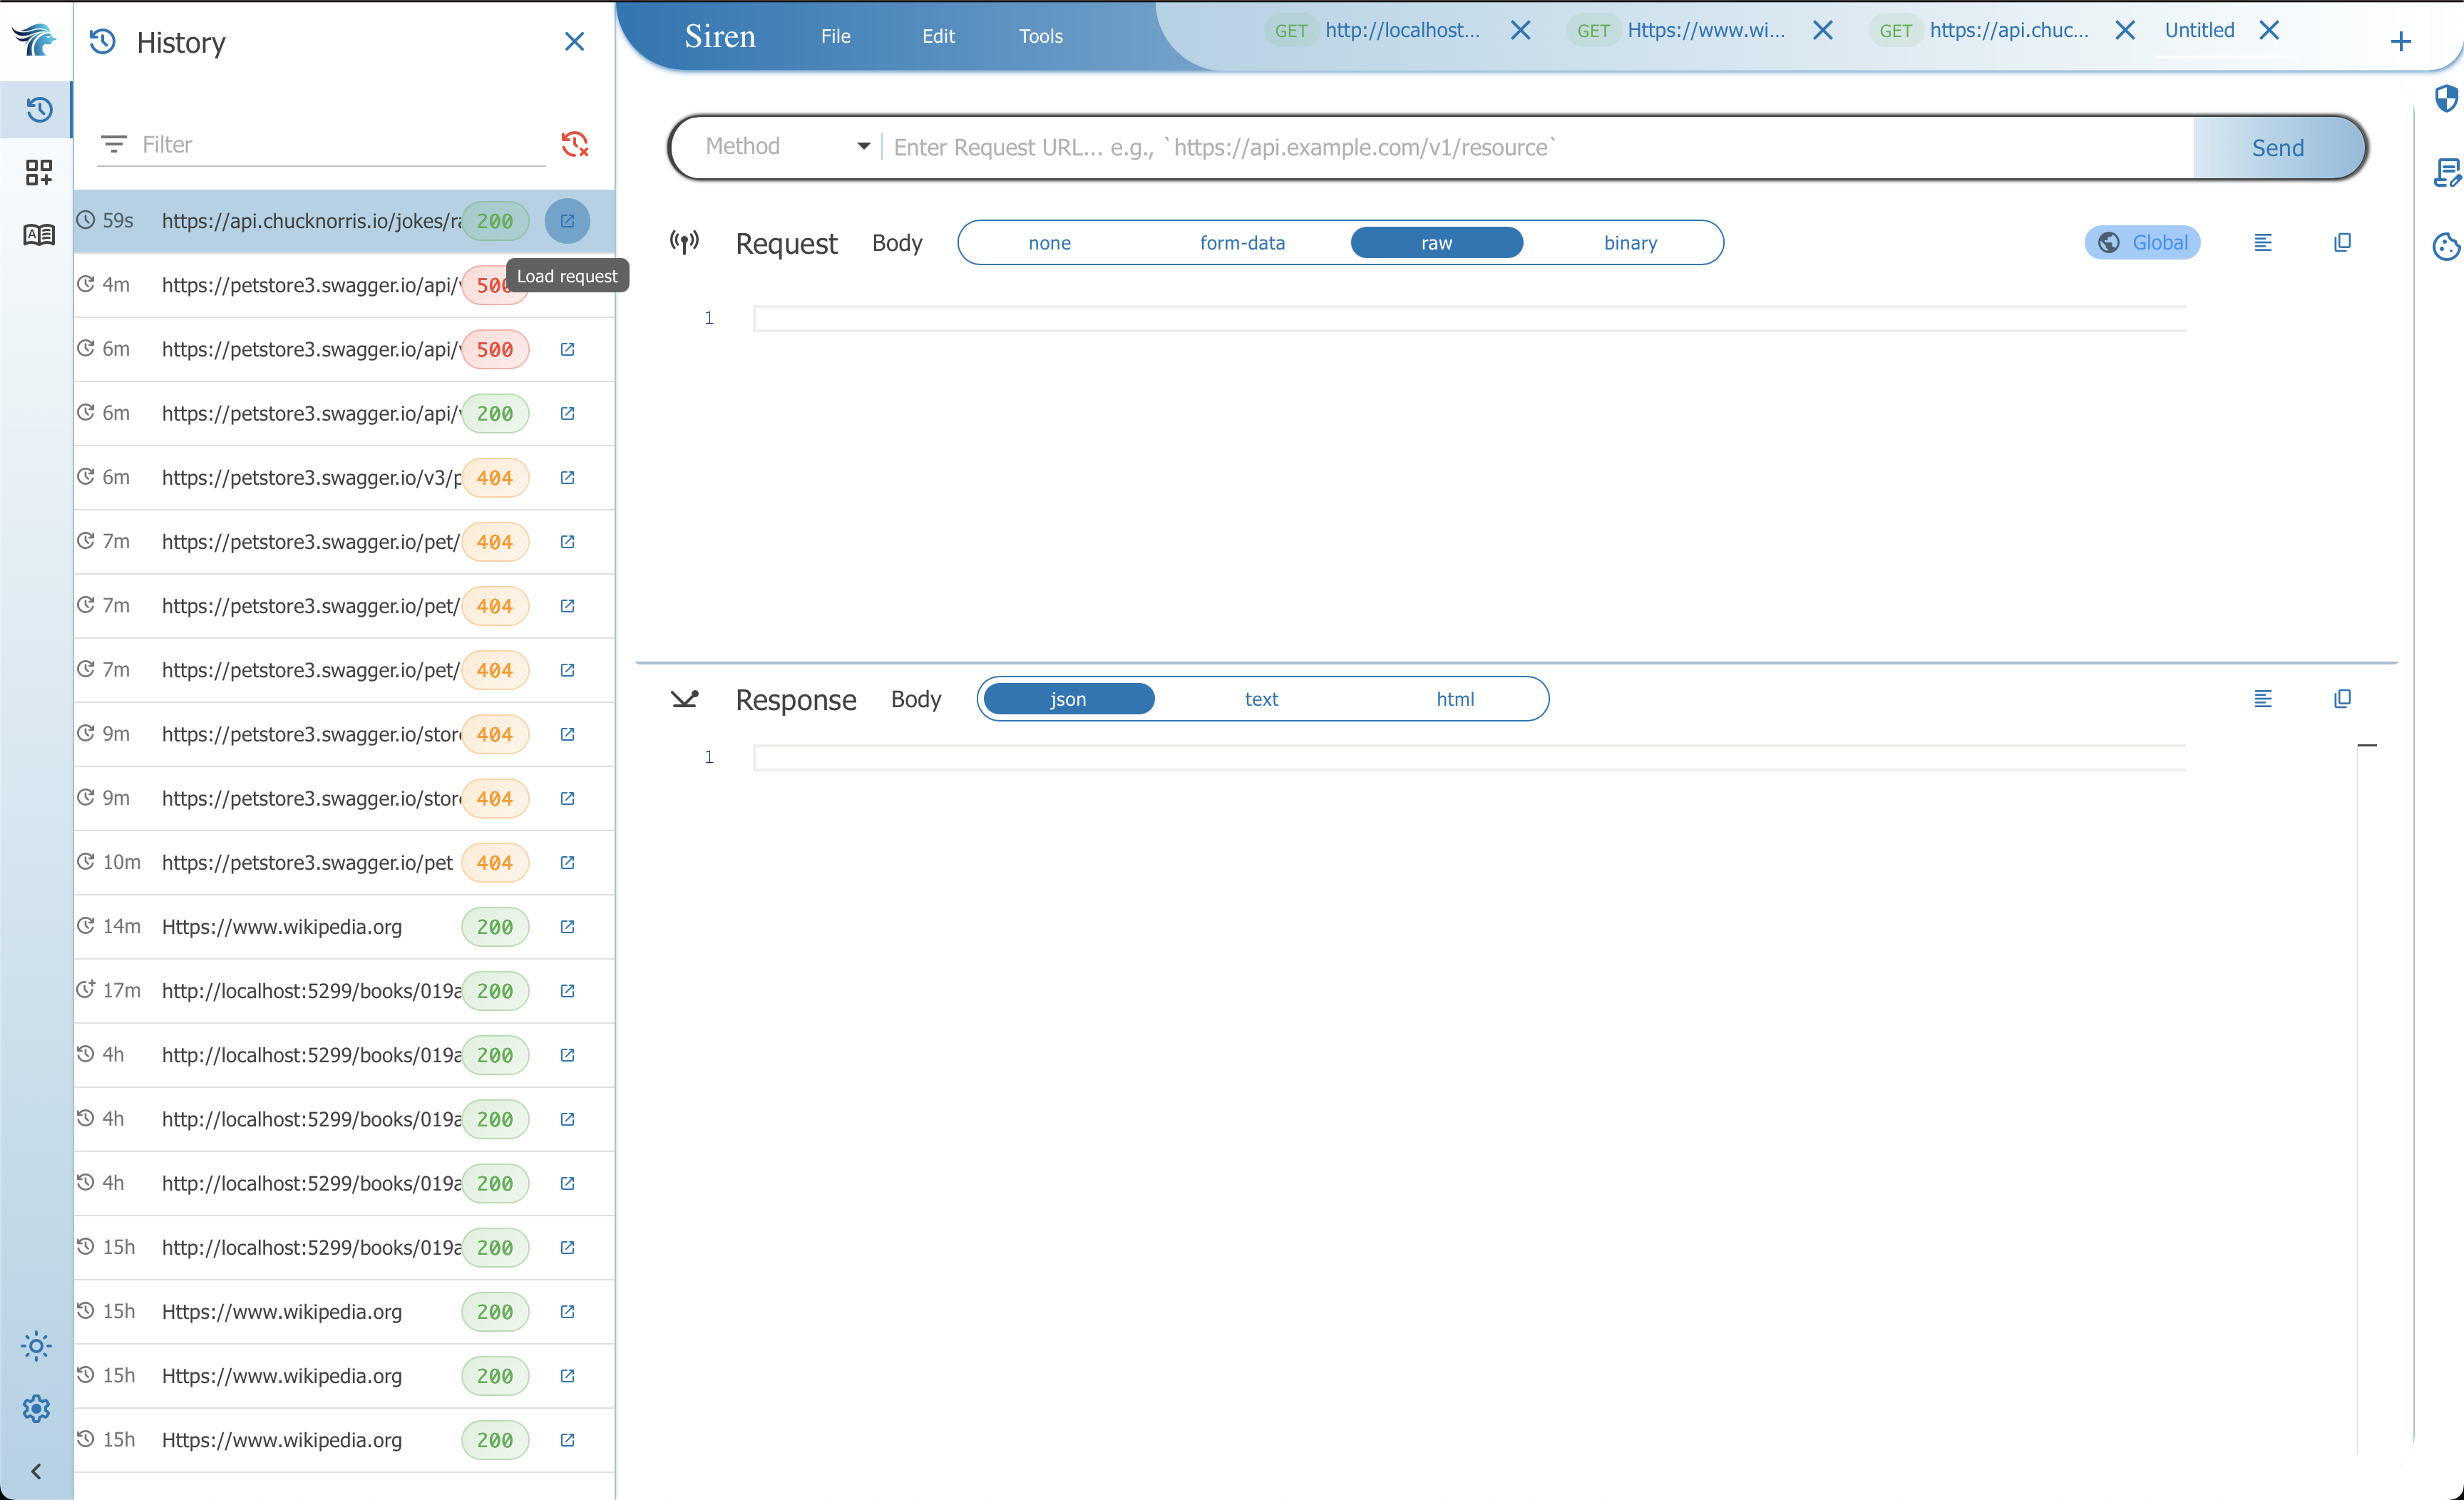Open settings gear in sidebar

pos(36,1408)
